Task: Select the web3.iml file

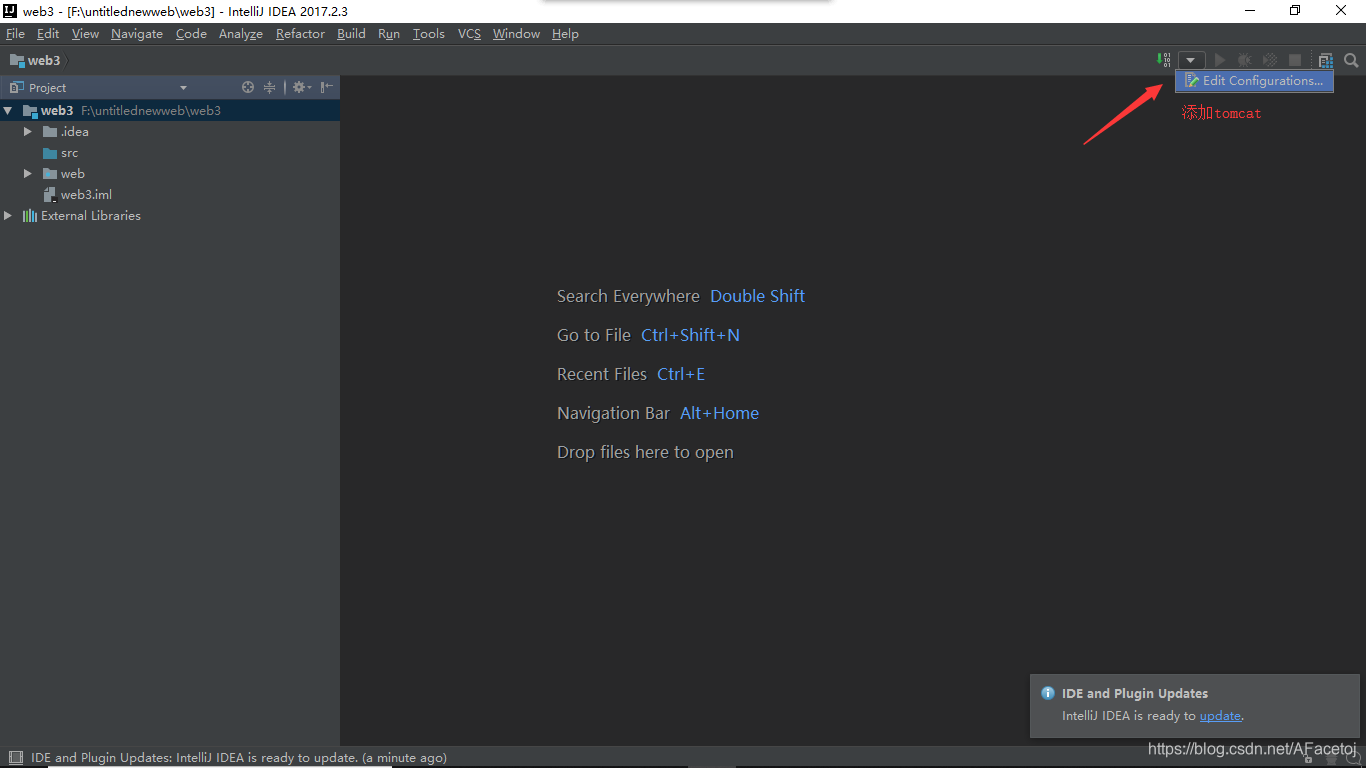Action: pyautogui.click(x=78, y=195)
